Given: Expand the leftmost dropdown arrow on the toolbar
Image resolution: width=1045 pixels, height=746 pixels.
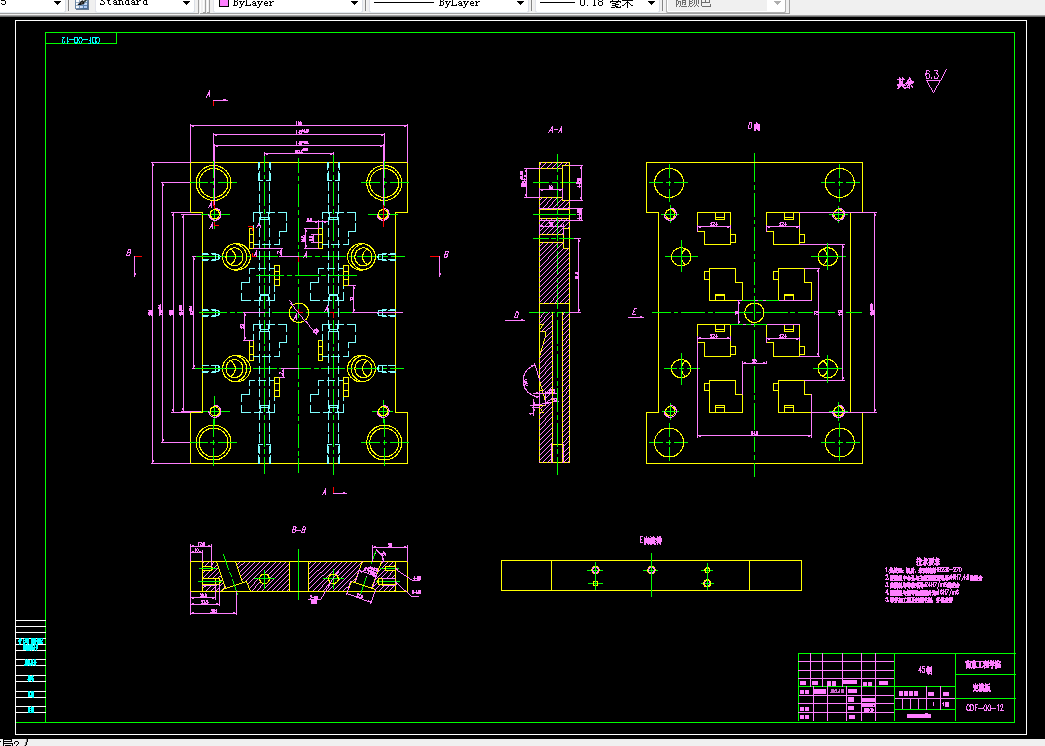Looking at the screenshot, I should 57,4.
